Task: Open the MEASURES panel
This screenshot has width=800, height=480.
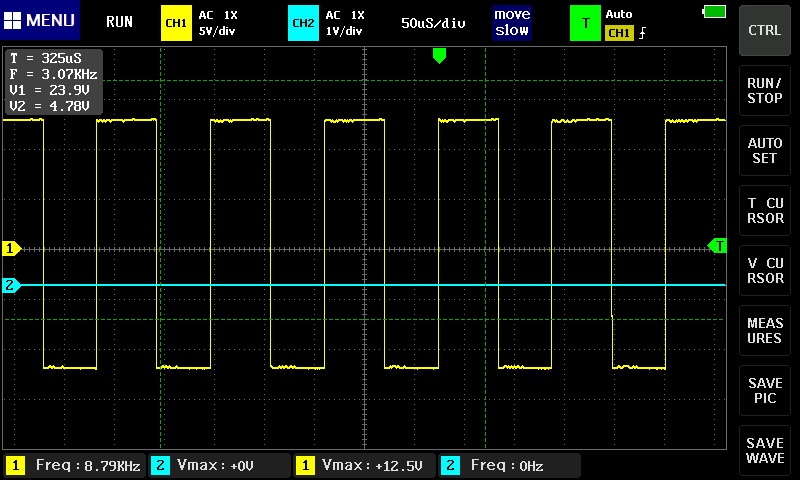Action: click(x=765, y=331)
